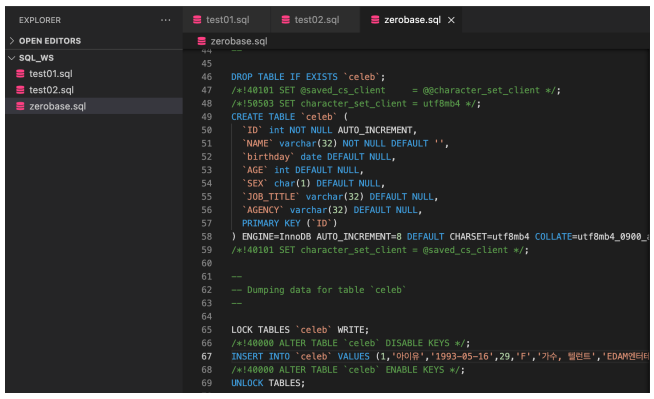The image size is (654, 399).
Task: Click the SET @saved_cs_client comment line 47
Action: click(x=395, y=90)
